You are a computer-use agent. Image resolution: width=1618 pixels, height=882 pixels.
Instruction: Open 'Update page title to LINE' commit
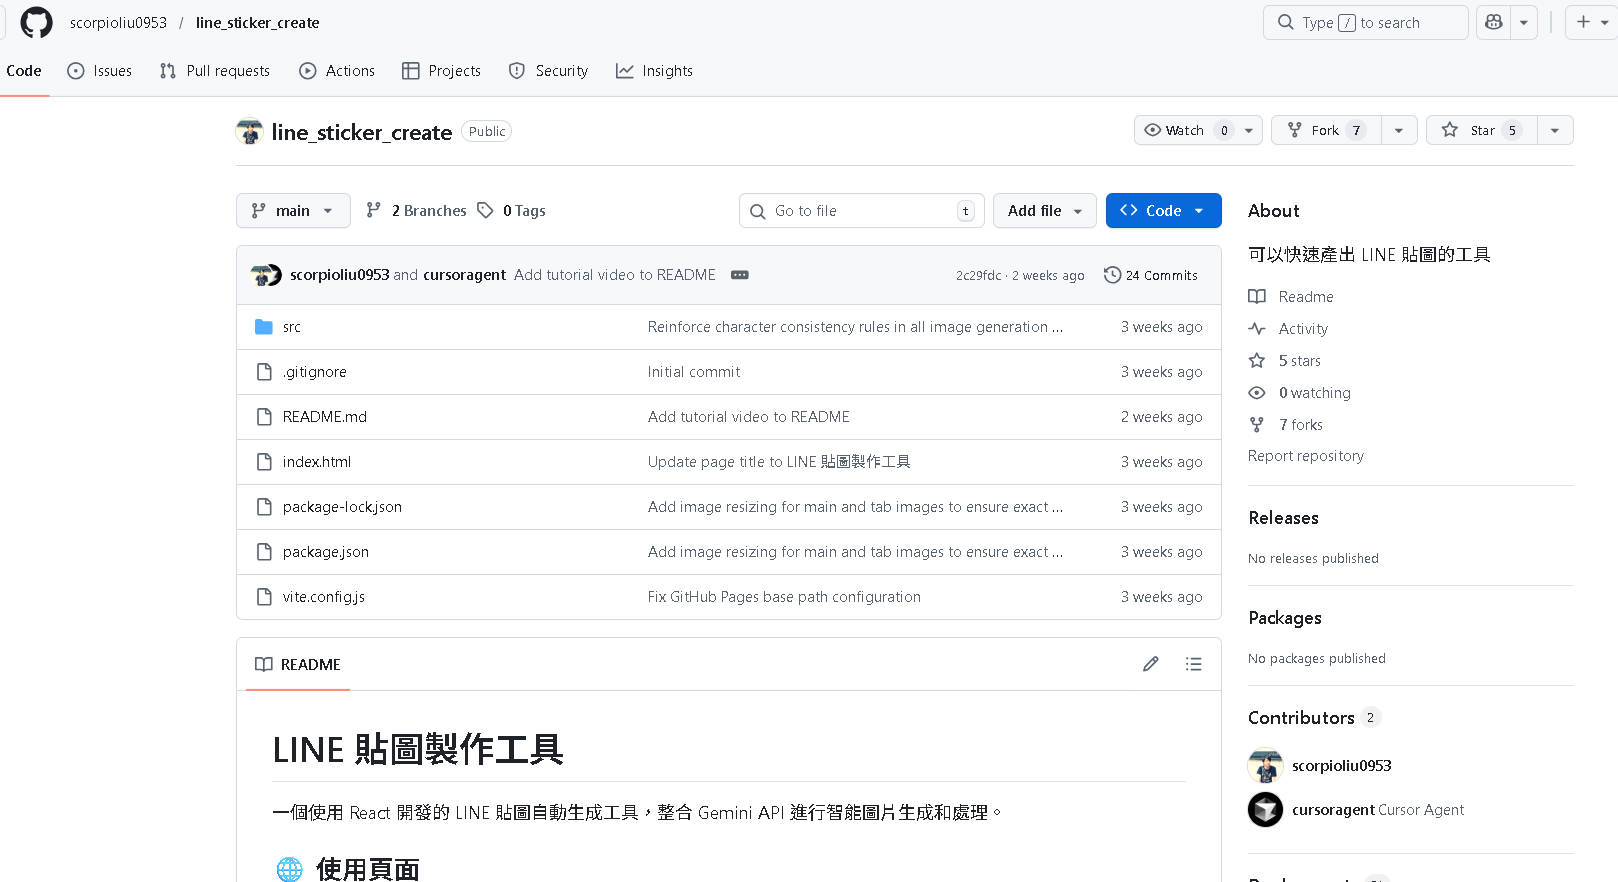click(x=779, y=462)
